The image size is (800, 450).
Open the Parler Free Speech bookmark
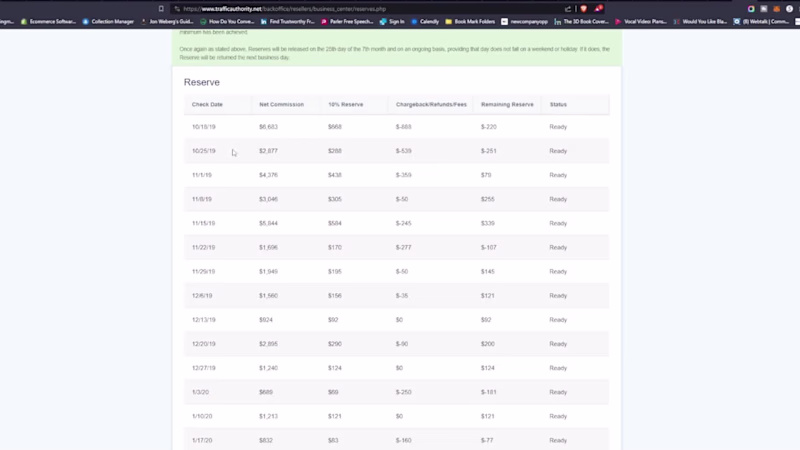point(347,21)
